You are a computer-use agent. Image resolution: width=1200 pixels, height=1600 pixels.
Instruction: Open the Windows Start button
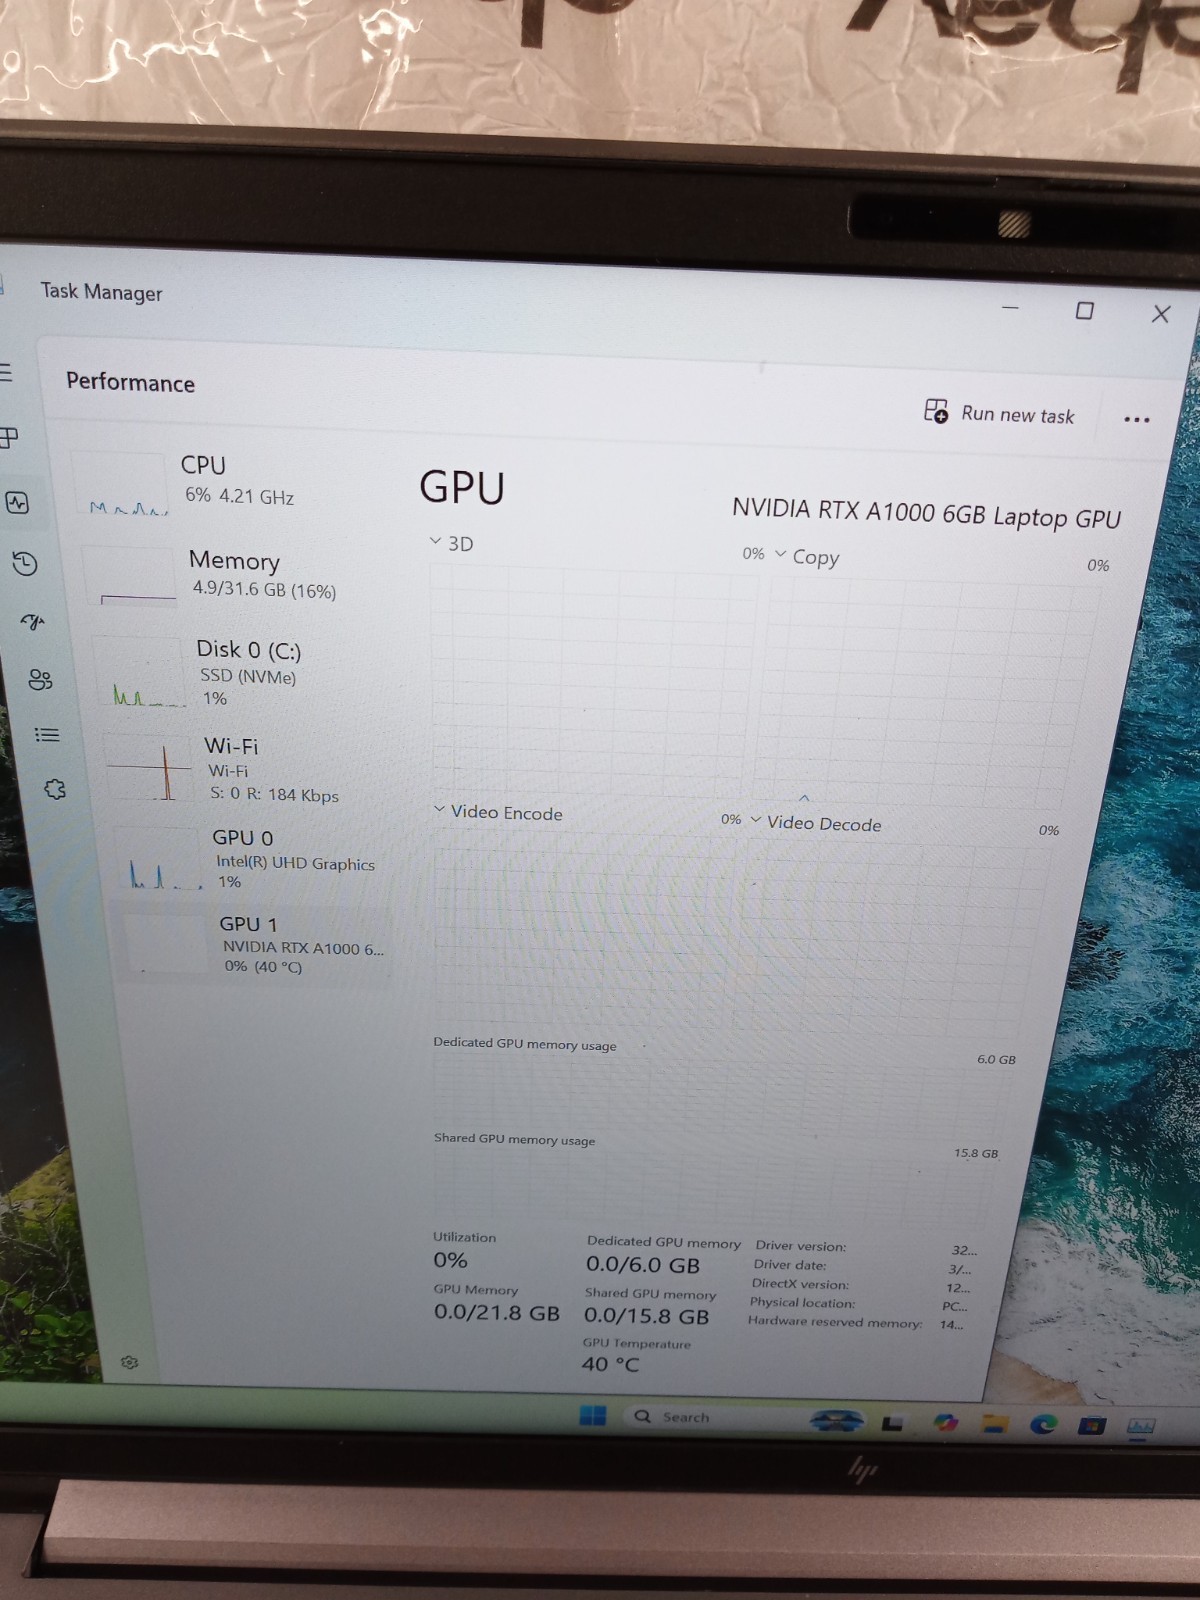pyautogui.click(x=593, y=1415)
